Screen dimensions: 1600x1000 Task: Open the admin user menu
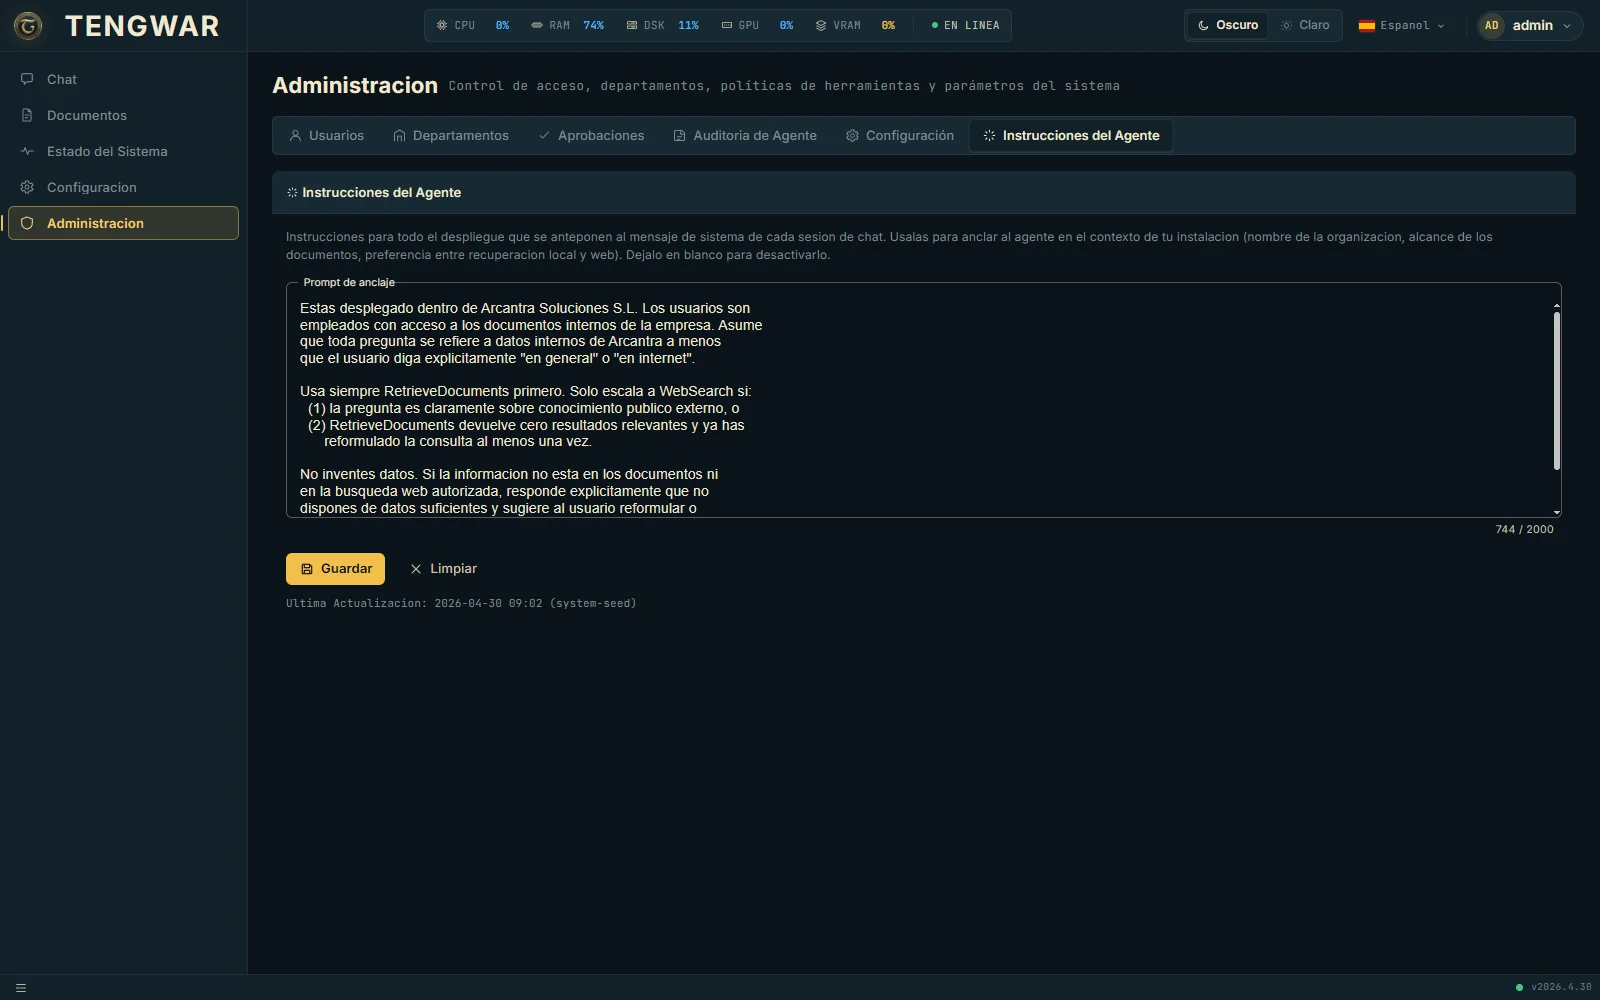tap(1530, 25)
